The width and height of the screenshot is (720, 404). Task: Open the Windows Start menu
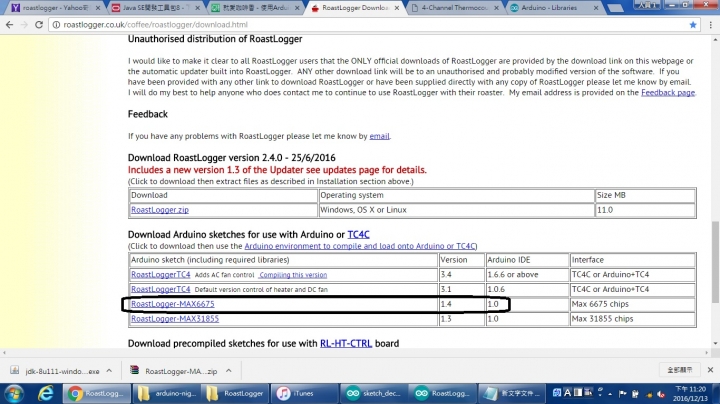tap(15, 393)
